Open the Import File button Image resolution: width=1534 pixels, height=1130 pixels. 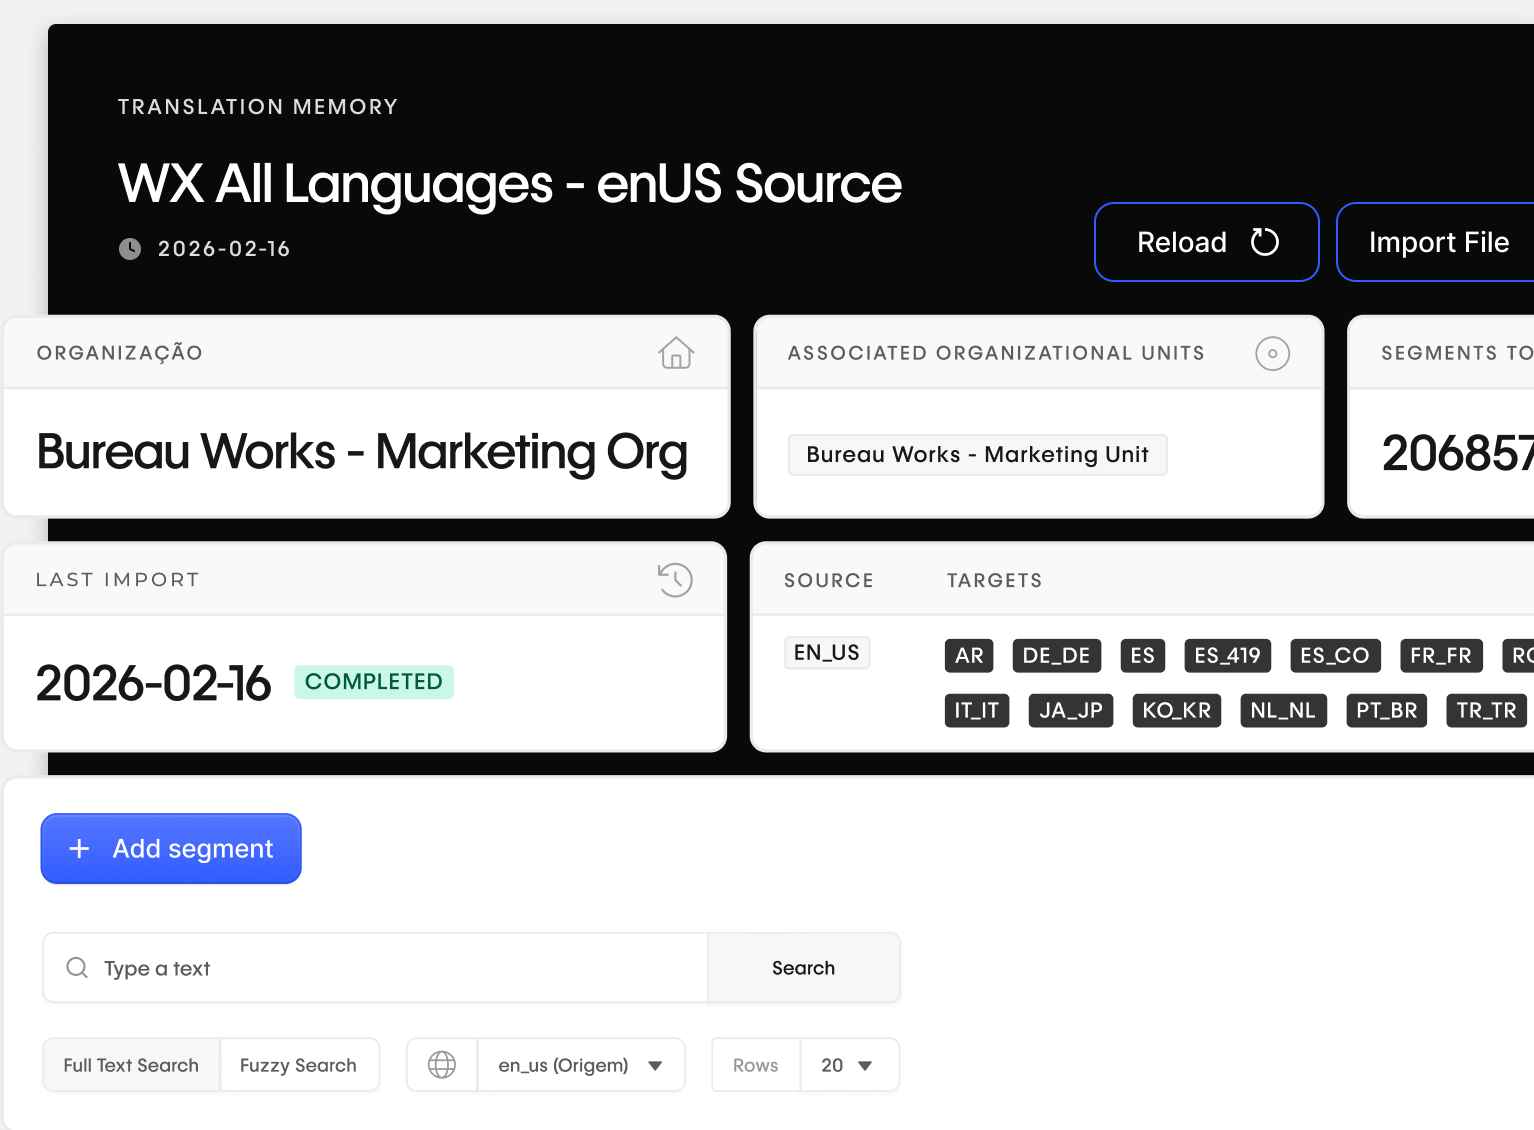(1436, 242)
